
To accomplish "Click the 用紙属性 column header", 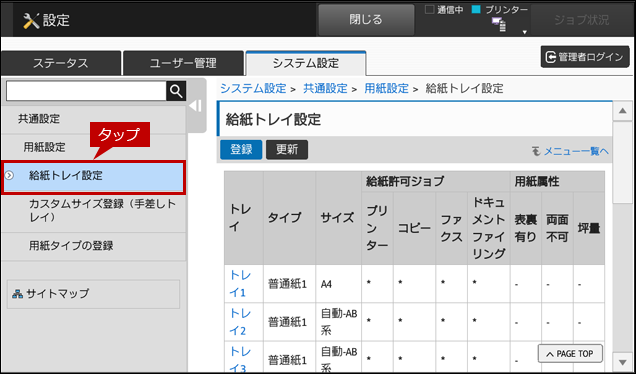I will coord(557,181).
